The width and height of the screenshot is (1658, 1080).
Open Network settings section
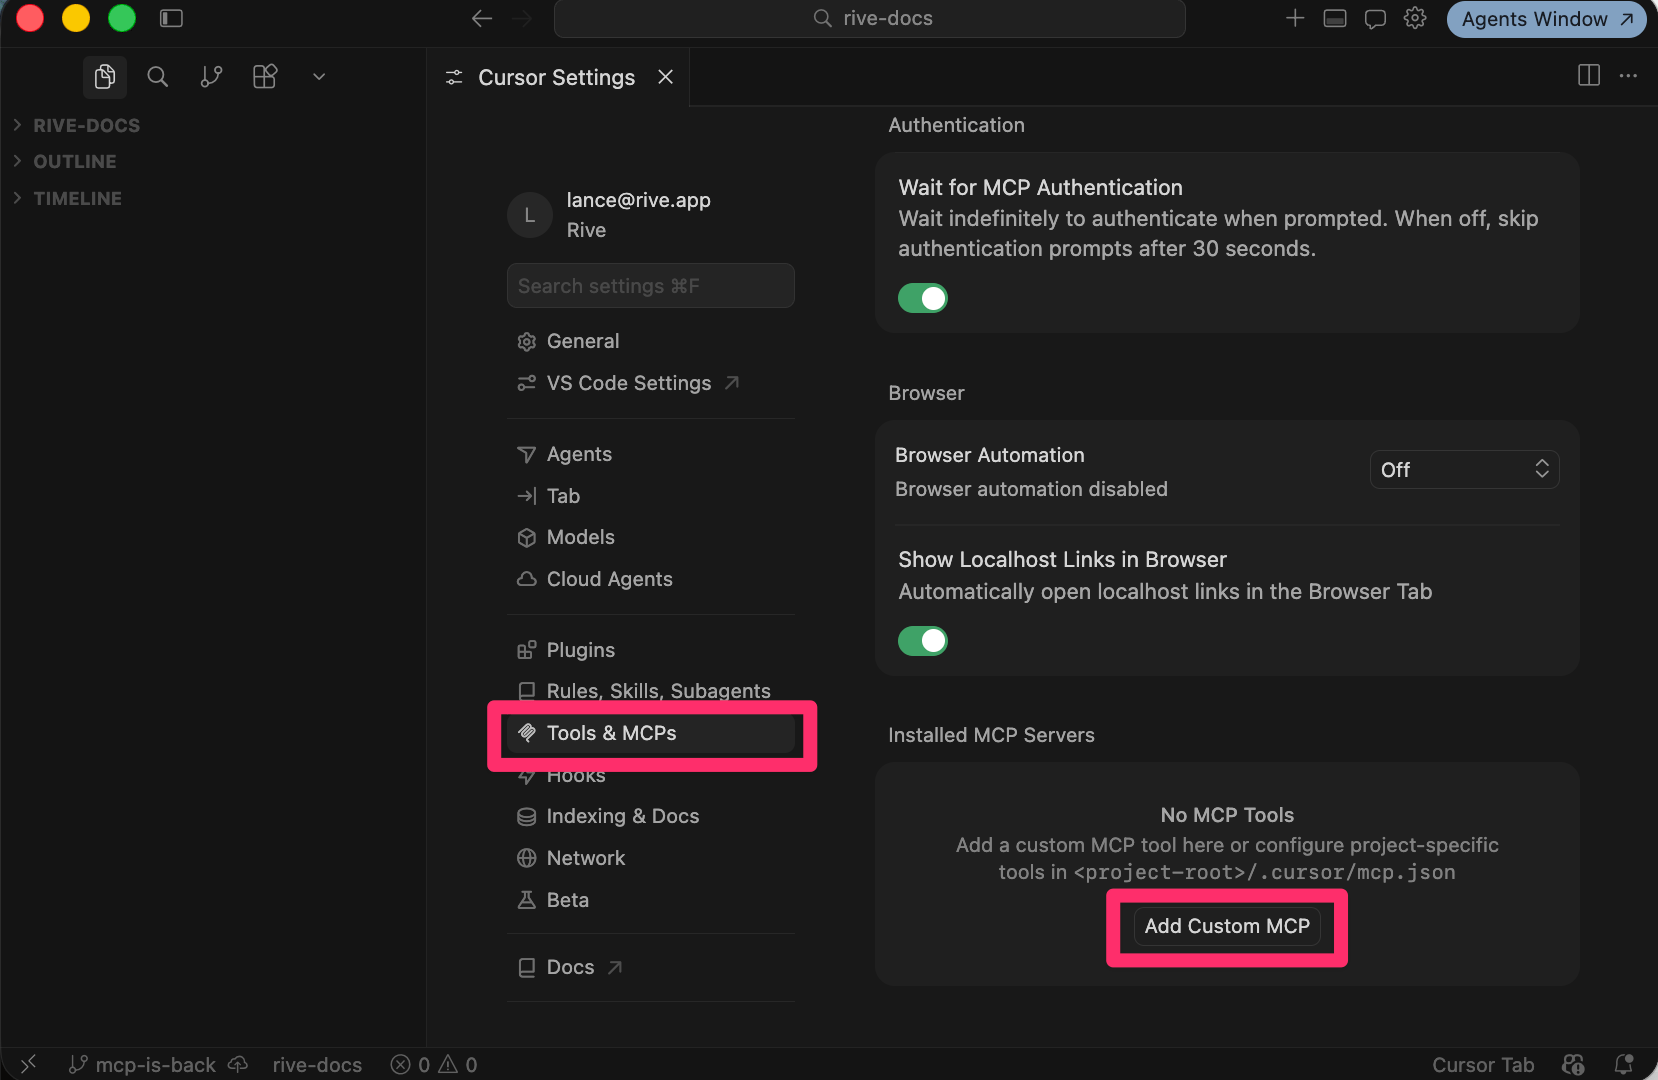651,858
